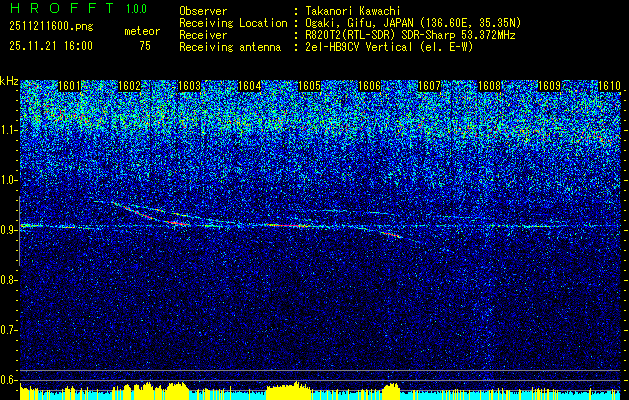Click the version number 1.0.0
This screenshot has height=400, width=629.
[x=136, y=9]
